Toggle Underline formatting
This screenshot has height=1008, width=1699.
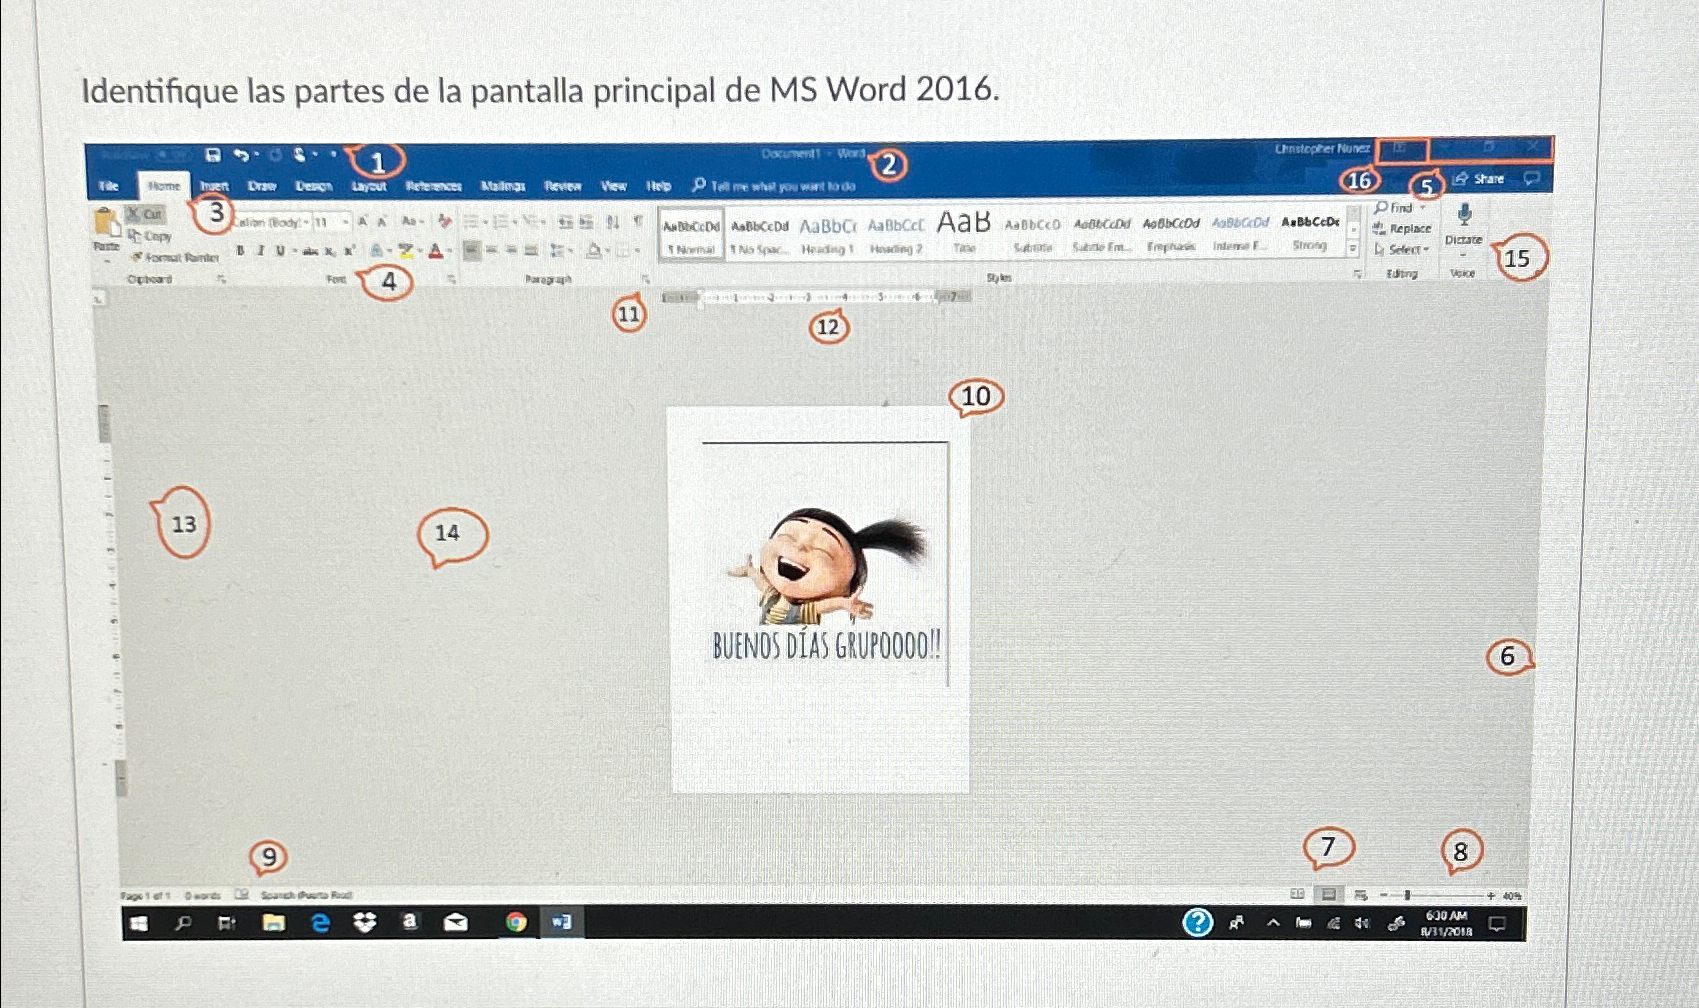[280, 251]
